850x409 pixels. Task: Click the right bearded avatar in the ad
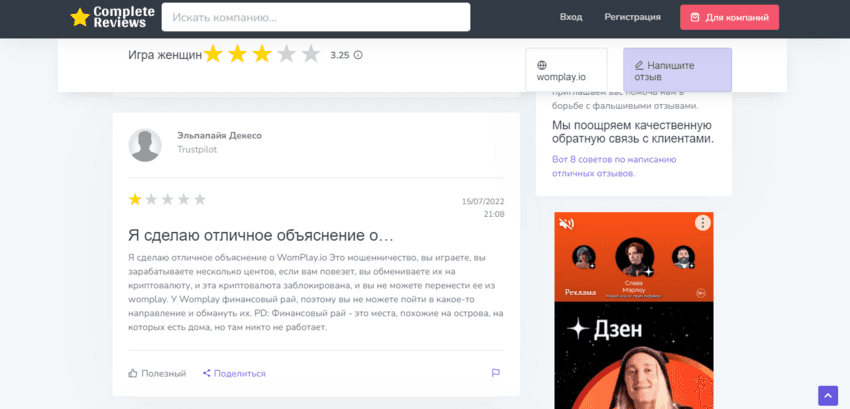pos(683,257)
